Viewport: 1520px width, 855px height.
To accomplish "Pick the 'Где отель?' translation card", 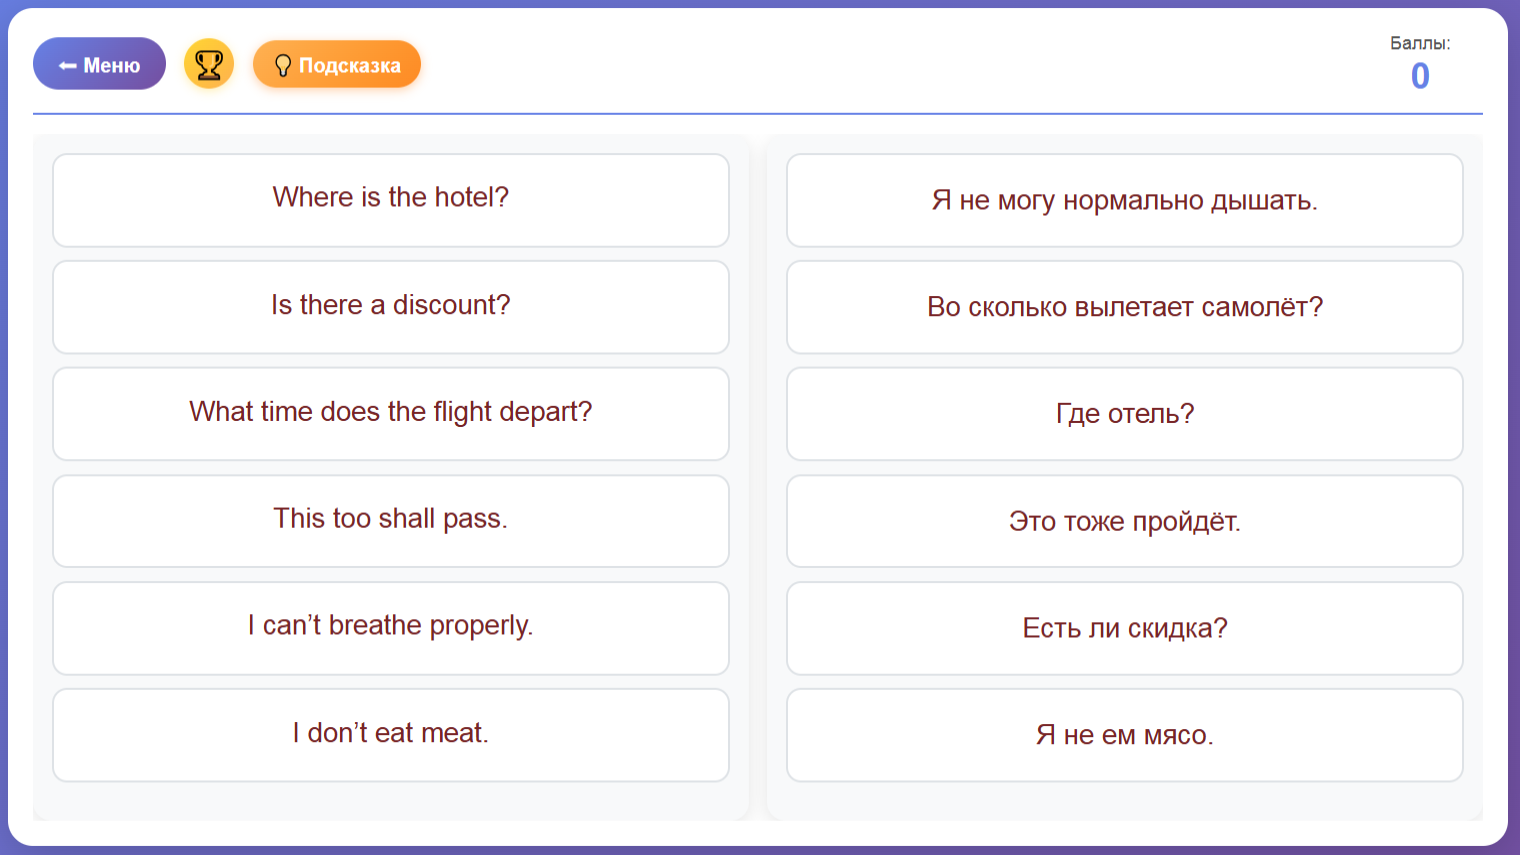I will pos(1124,414).
